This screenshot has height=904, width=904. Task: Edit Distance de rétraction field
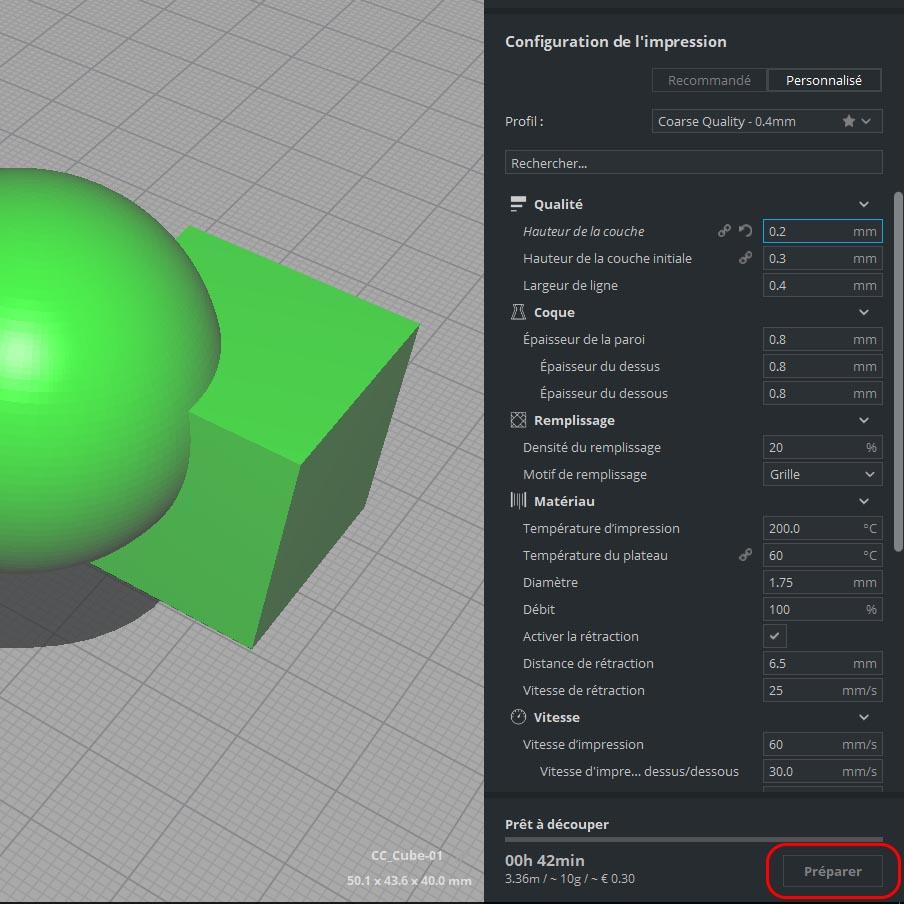click(x=822, y=664)
